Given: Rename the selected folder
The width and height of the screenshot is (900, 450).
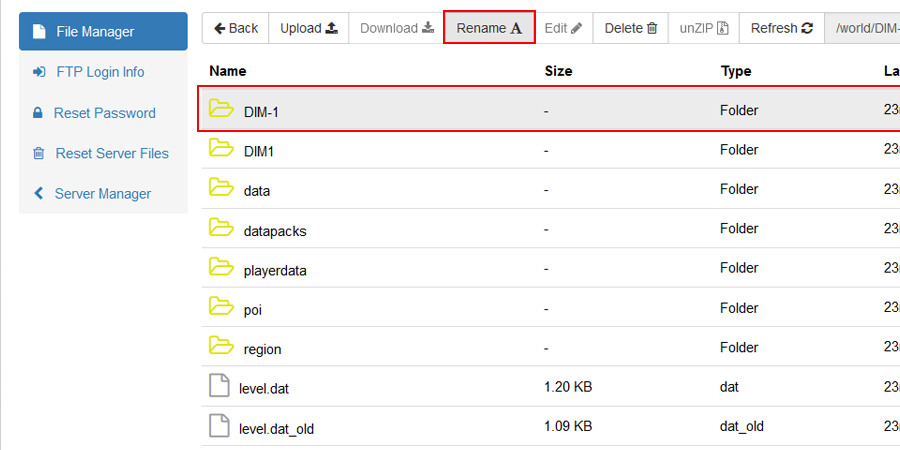Looking at the screenshot, I should point(489,28).
